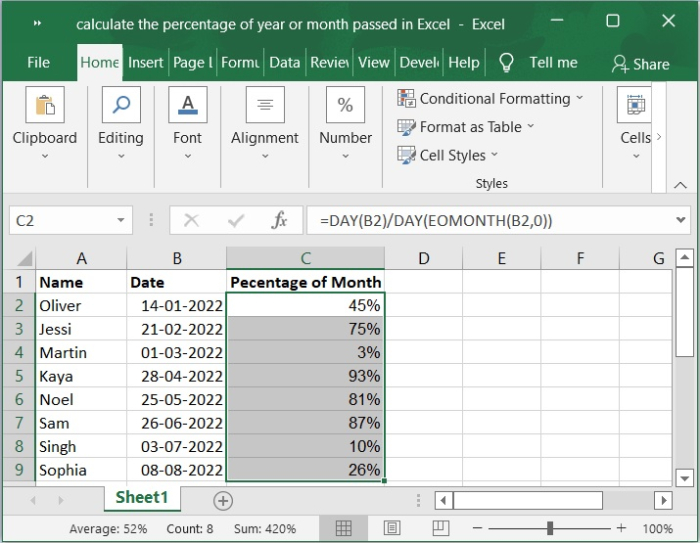The image size is (700, 543).
Task: Switch to Normal view in status bar
Action: pos(343,528)
